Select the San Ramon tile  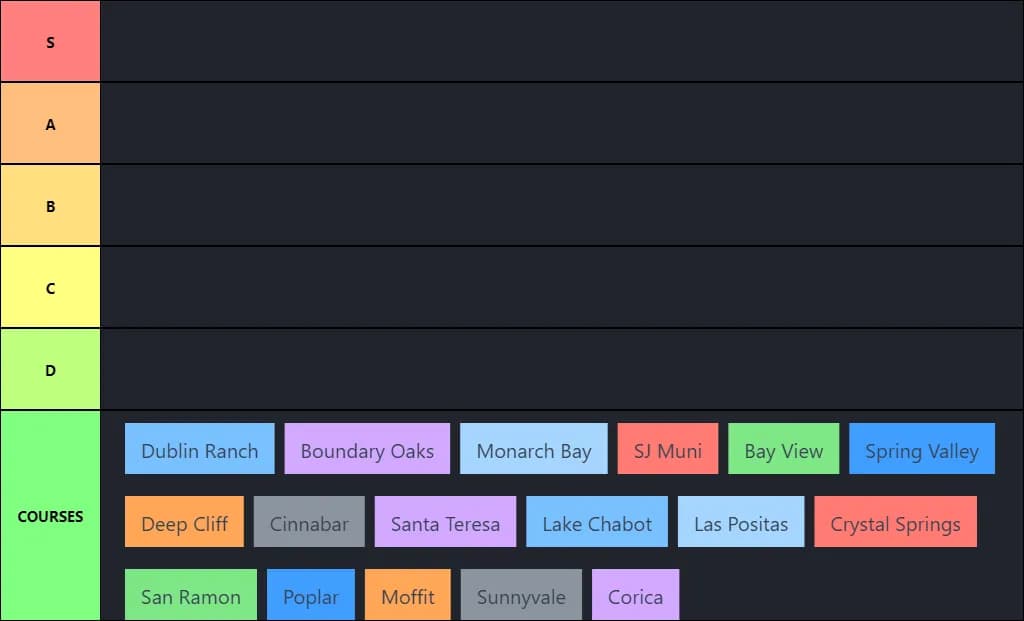[191, 595]
